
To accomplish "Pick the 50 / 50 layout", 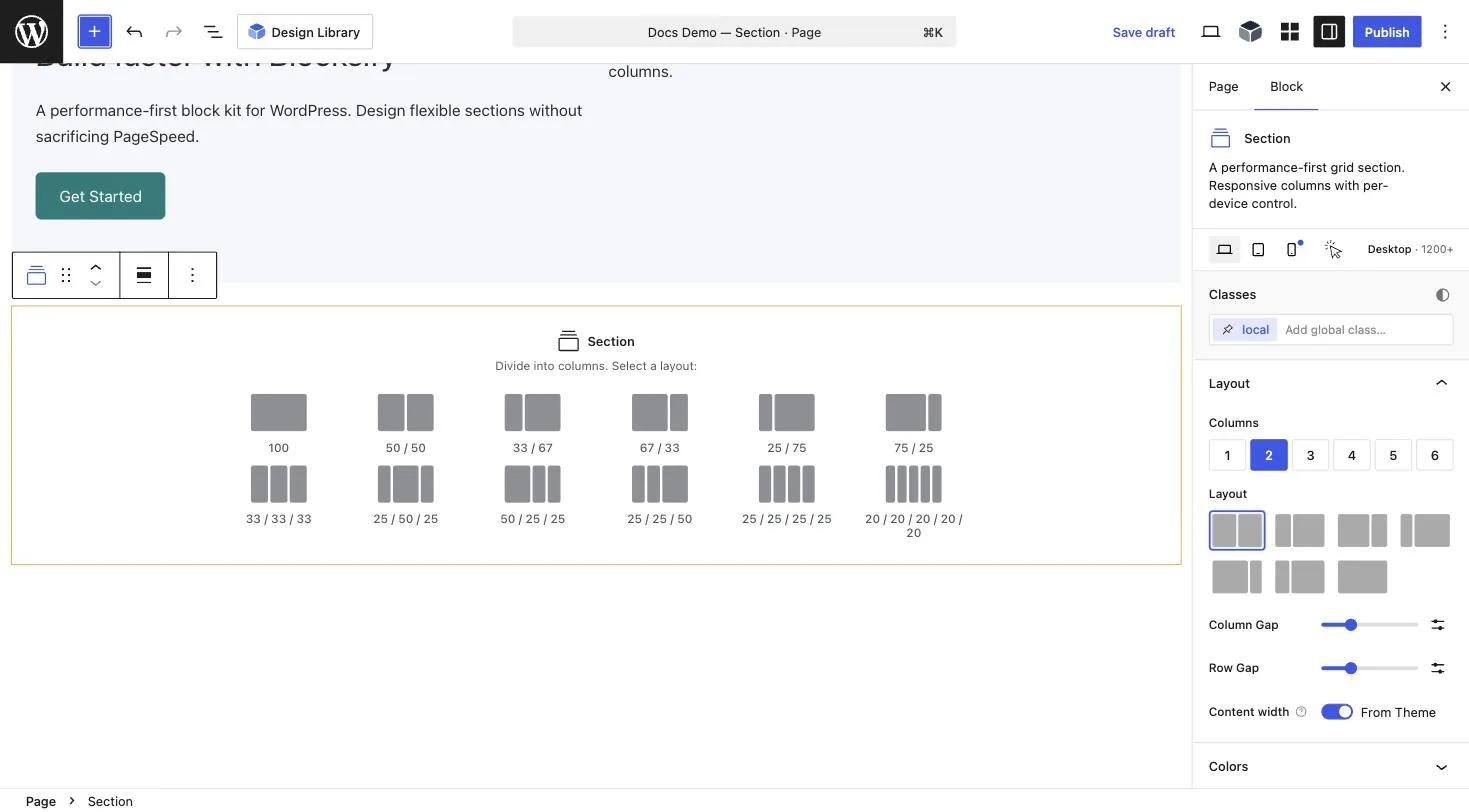I will [x=405, y=424].
